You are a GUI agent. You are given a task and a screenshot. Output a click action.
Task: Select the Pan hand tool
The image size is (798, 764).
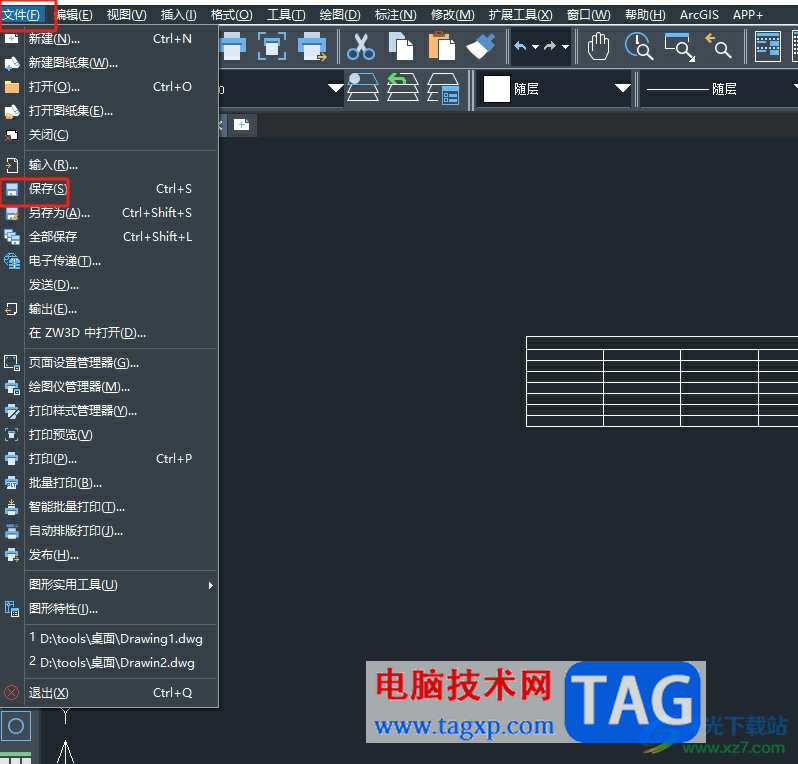tap(598, 47)
